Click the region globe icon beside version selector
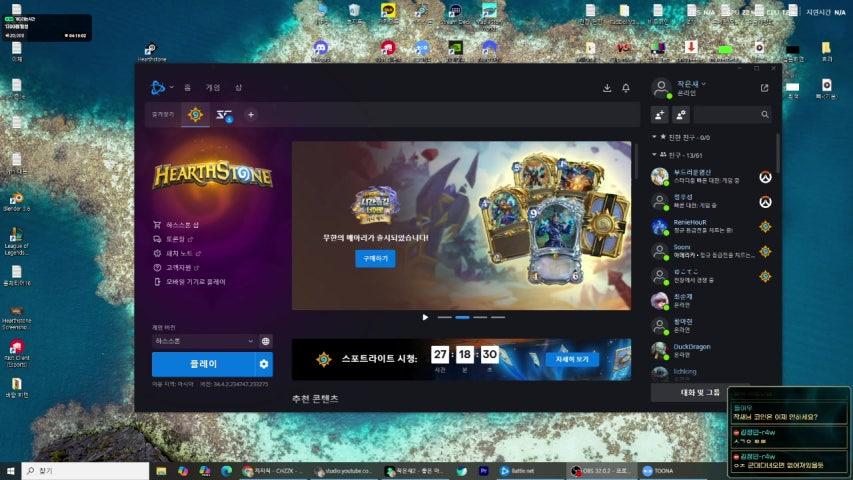853x480 pixels. (x=266, y=341)
